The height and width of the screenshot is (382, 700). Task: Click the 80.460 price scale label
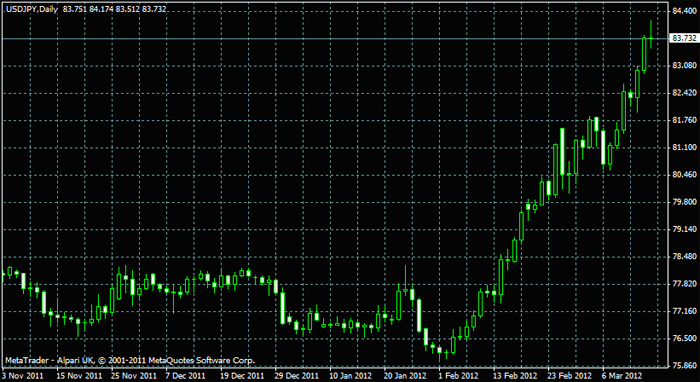[683, 174]
